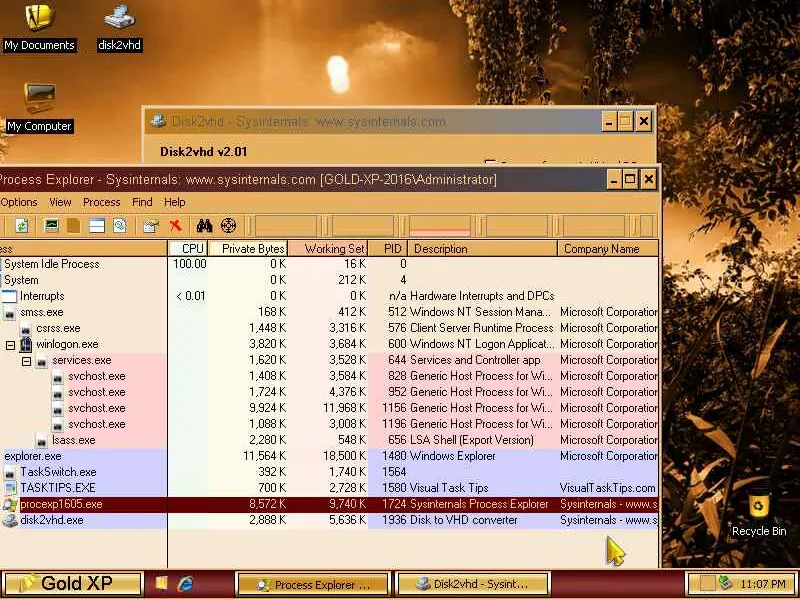The height and width of the screenshot is (600, 800).
Task: Select svchost.exe with PID 828
Action: coord(329,376)
